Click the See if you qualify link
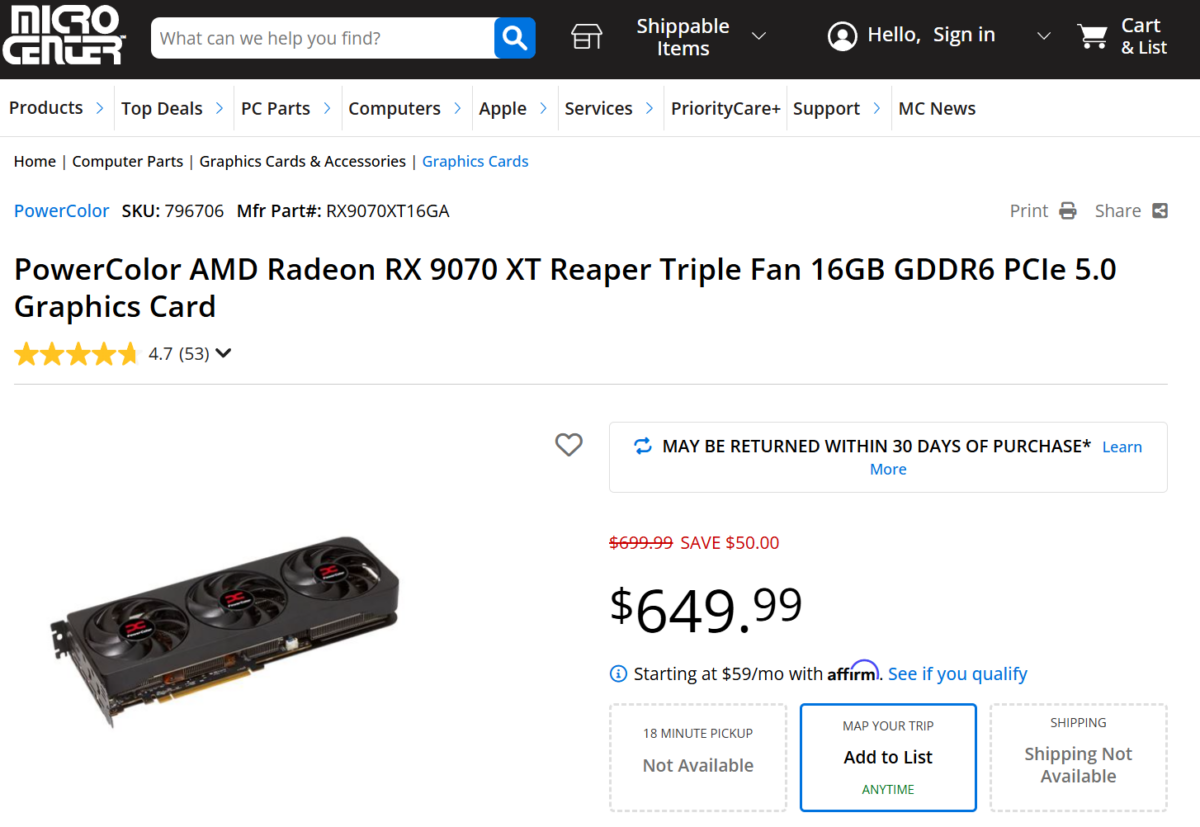 [957, 674]
